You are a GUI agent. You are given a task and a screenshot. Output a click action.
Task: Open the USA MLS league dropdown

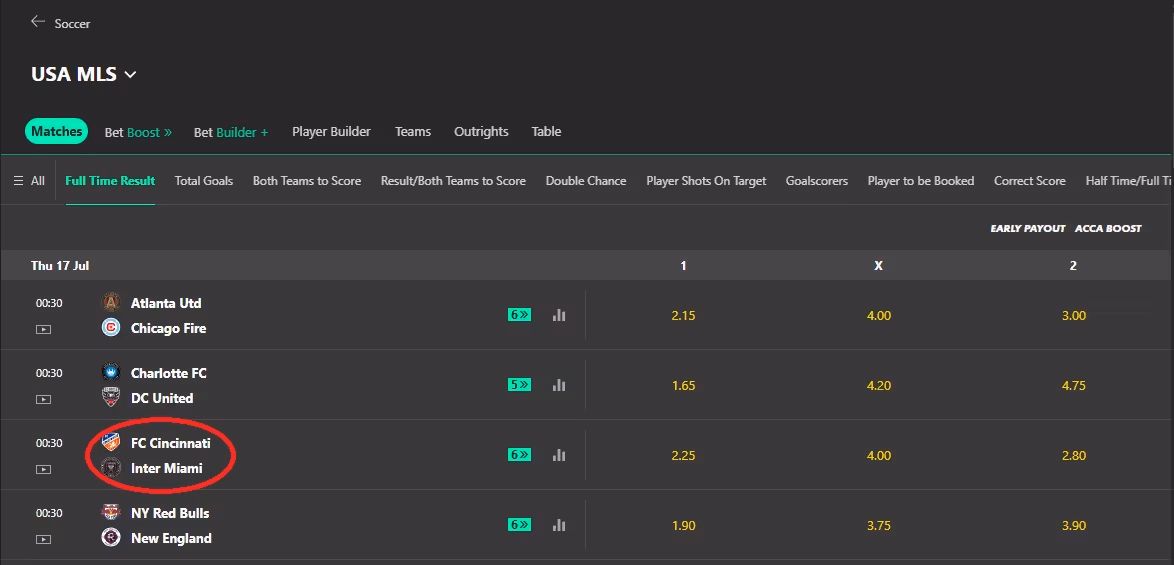[84, 74]
